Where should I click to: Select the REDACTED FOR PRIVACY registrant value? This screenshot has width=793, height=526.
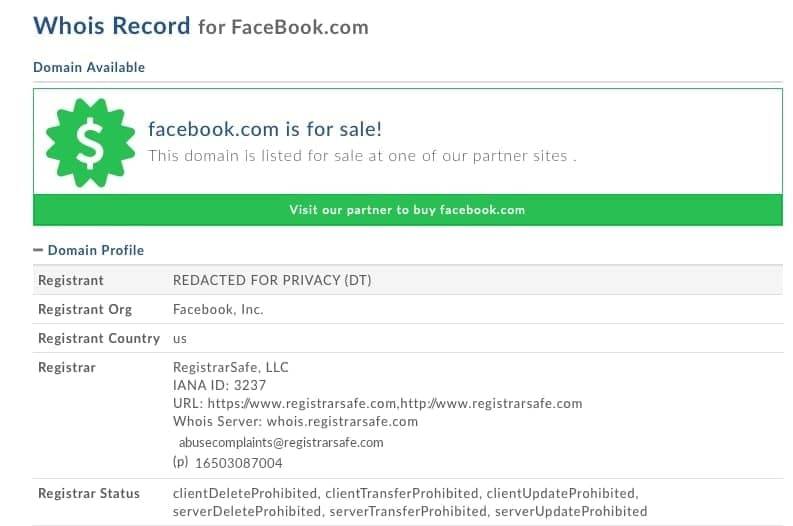pyautogui.click(x=272, y=281)
